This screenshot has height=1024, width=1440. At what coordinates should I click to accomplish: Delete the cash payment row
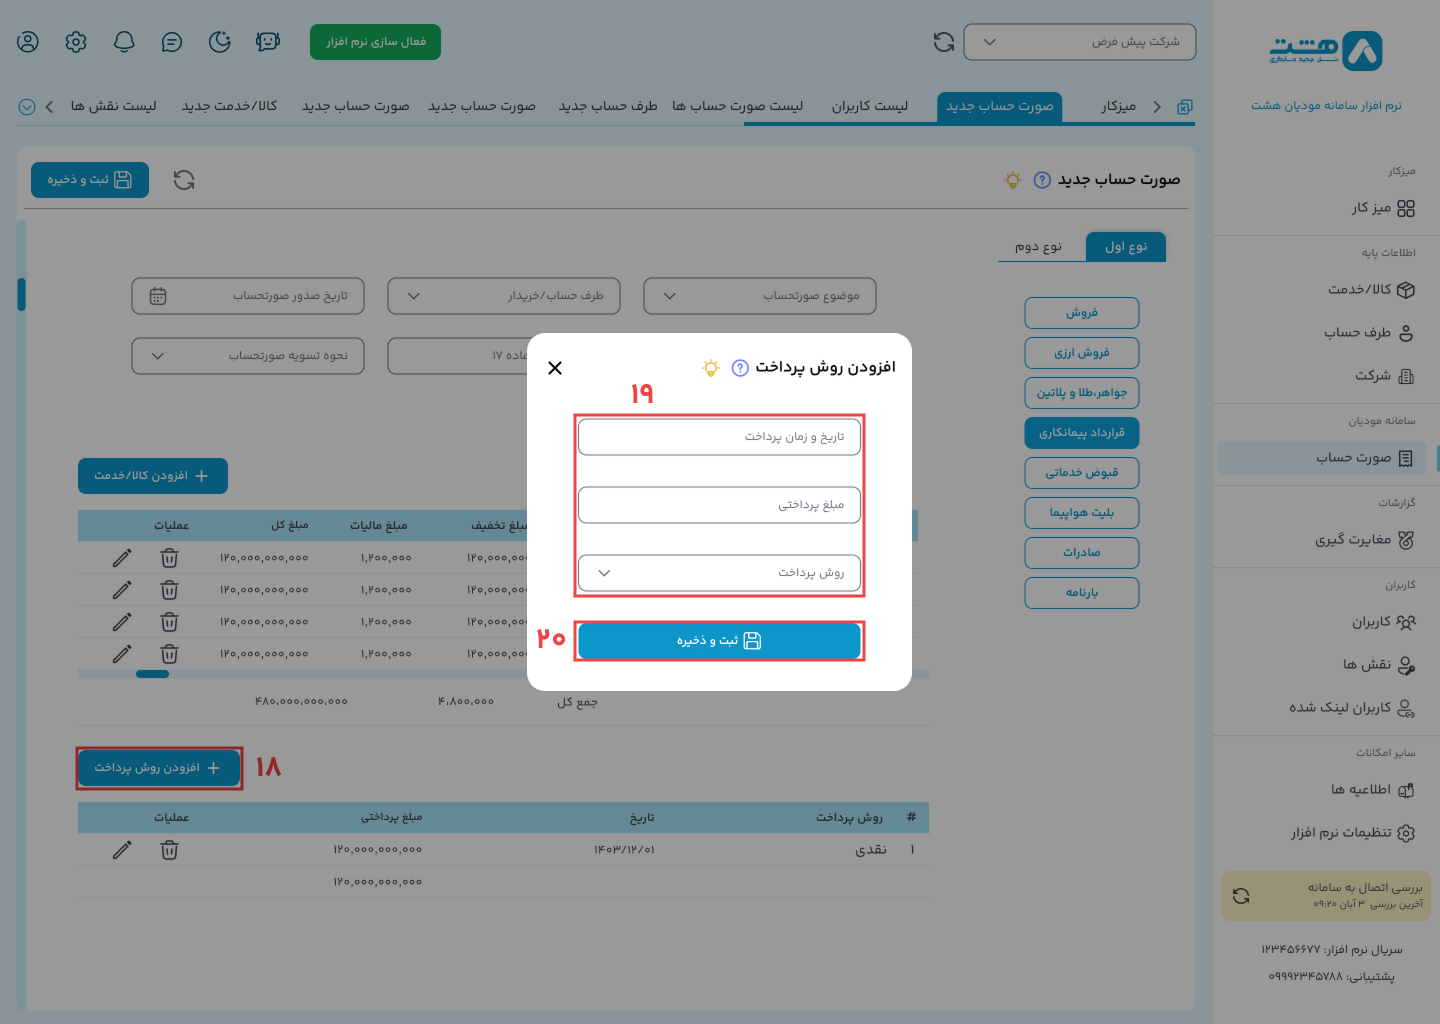point(170,850)
